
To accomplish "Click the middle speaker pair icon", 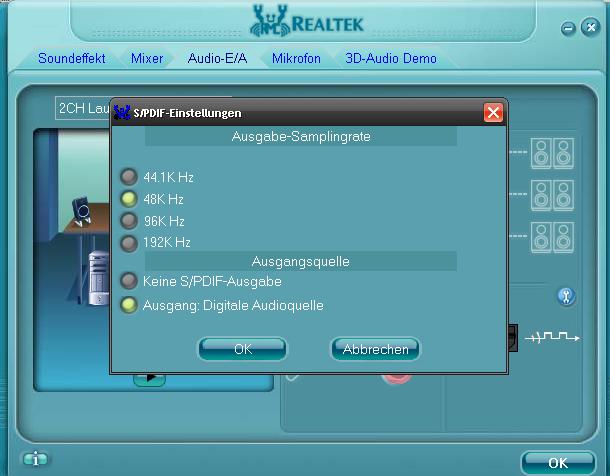I will point(552,196).
